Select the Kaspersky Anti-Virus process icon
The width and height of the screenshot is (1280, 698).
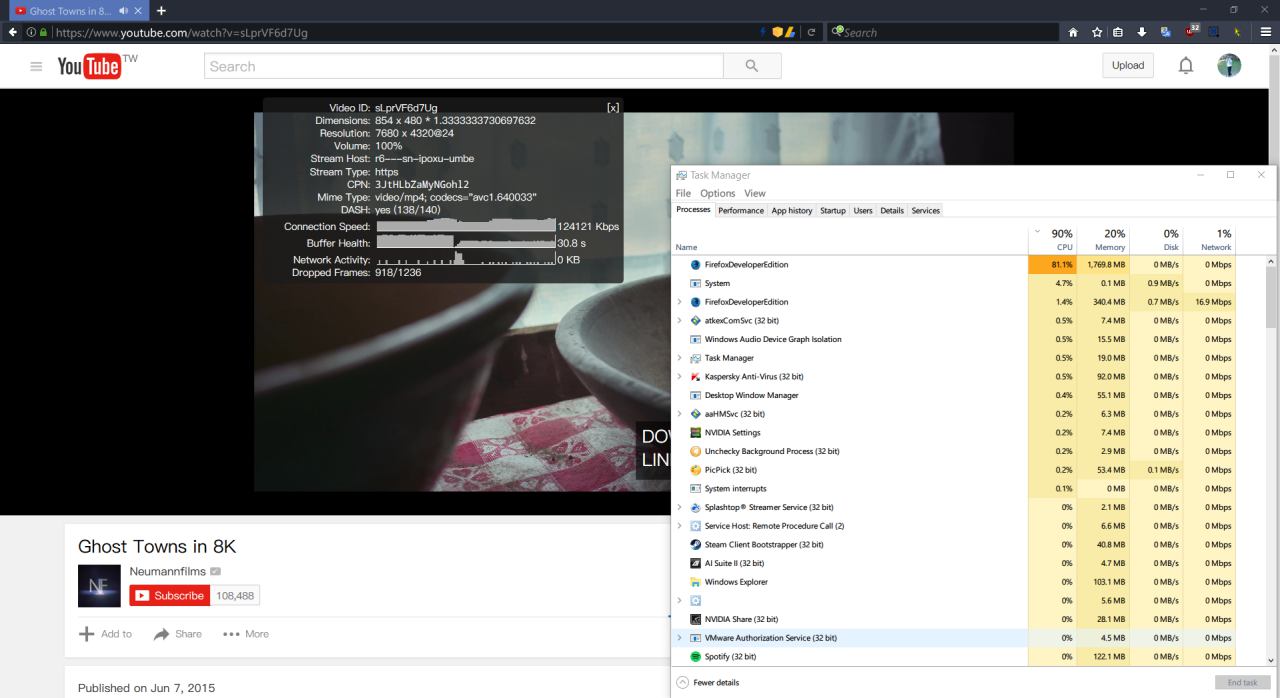(696, 377)
